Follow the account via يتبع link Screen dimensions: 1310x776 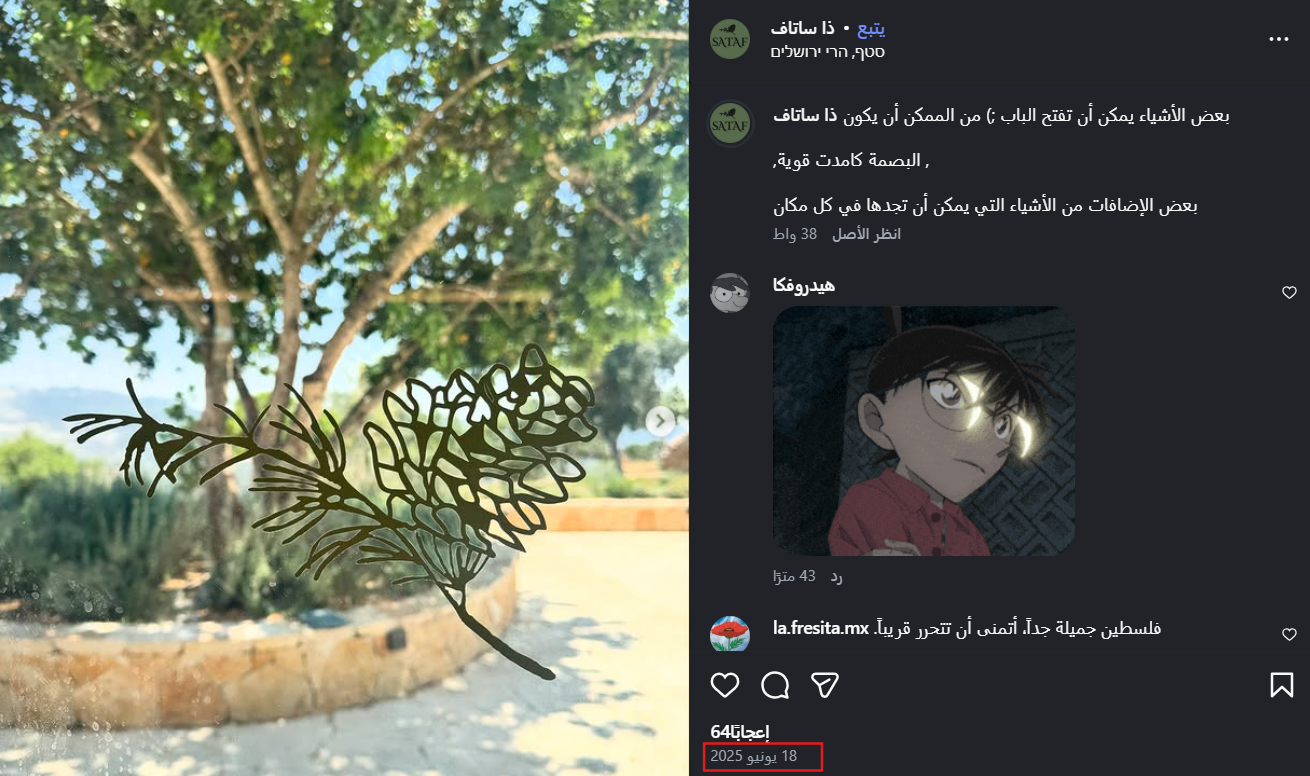click(871, 28)
